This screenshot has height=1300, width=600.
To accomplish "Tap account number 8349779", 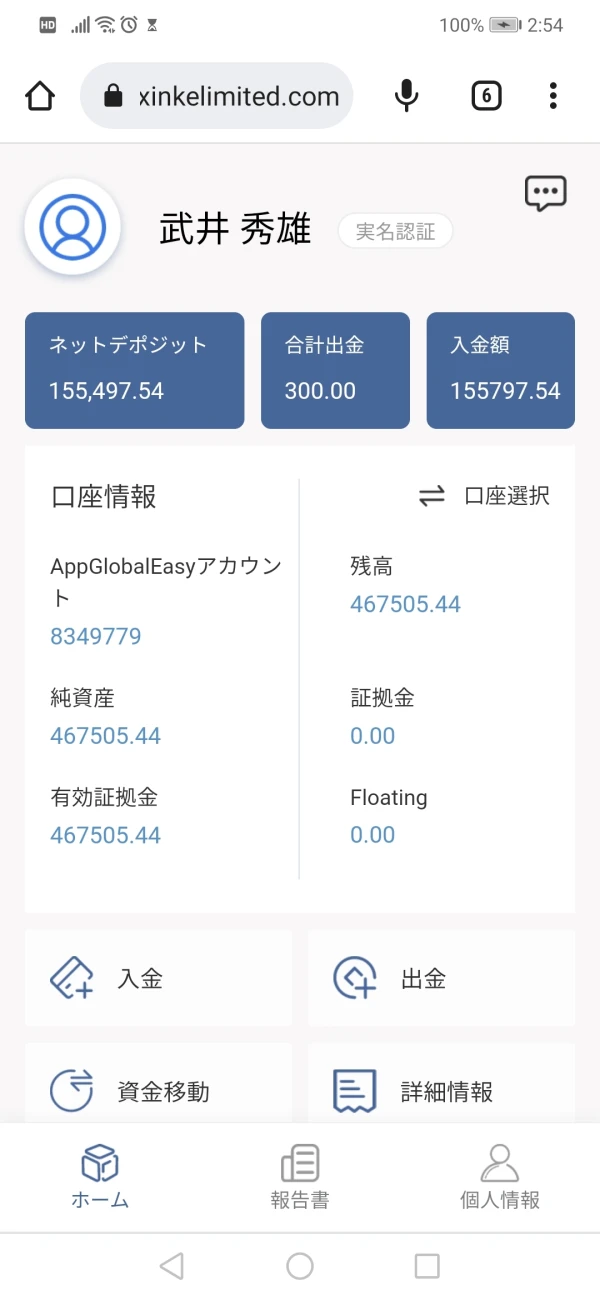I will pos(96,636).
